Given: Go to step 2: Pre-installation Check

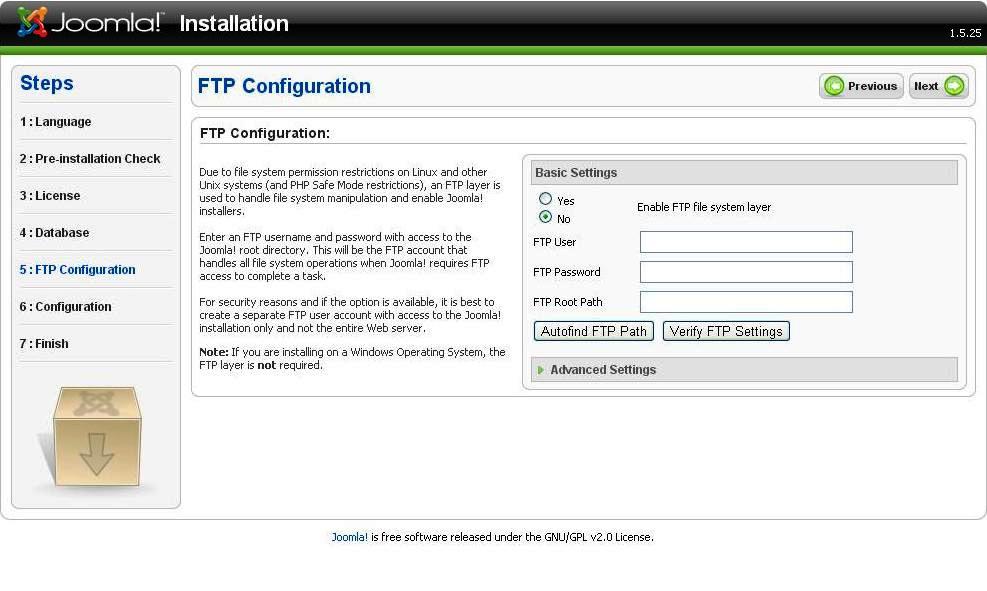Looking at the screenshot, I should tap(90, 159).
